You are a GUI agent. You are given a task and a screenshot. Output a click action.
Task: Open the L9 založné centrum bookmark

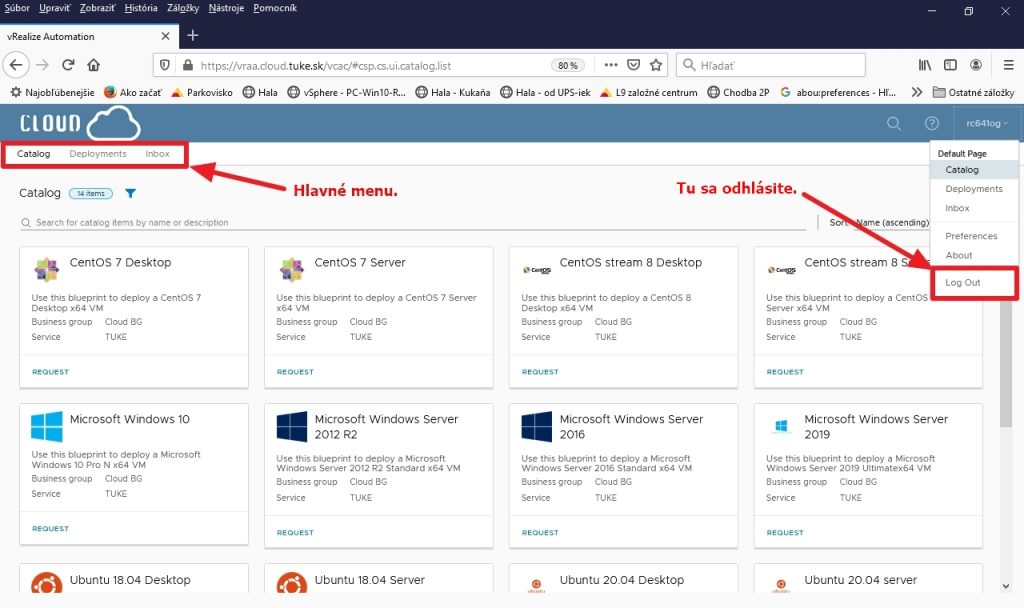648,93
